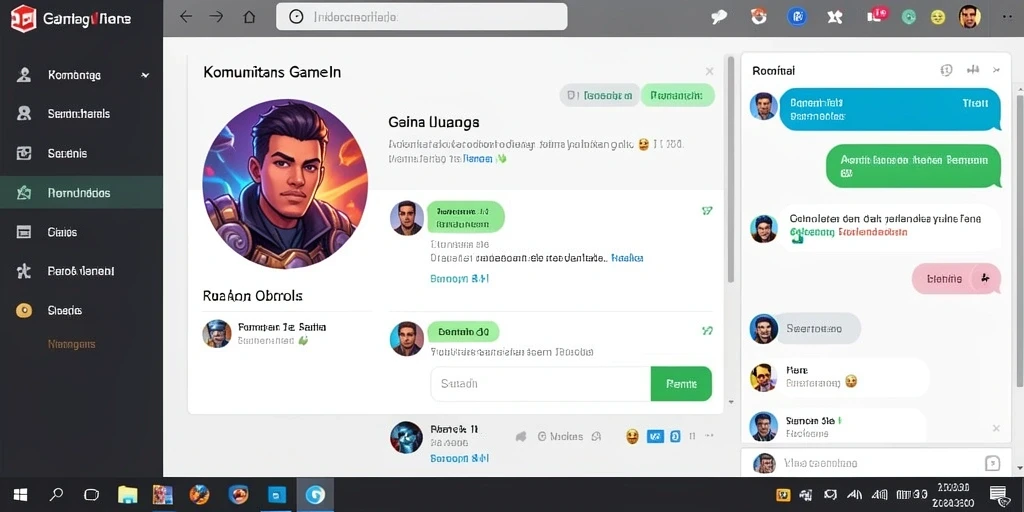Expand the Komantaga sidebar chevron
Viewport: 1024px width, 512px height.
point(145,76)
